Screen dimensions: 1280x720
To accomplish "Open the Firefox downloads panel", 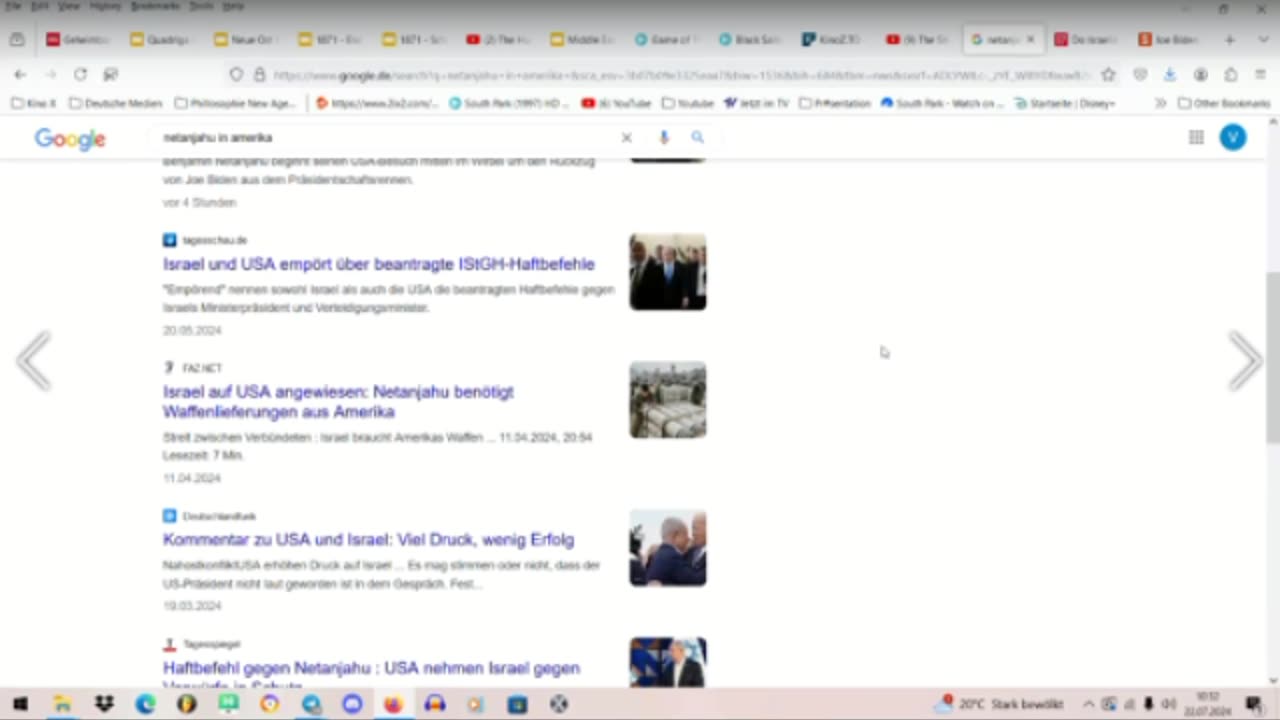I will click(1170, 75).
